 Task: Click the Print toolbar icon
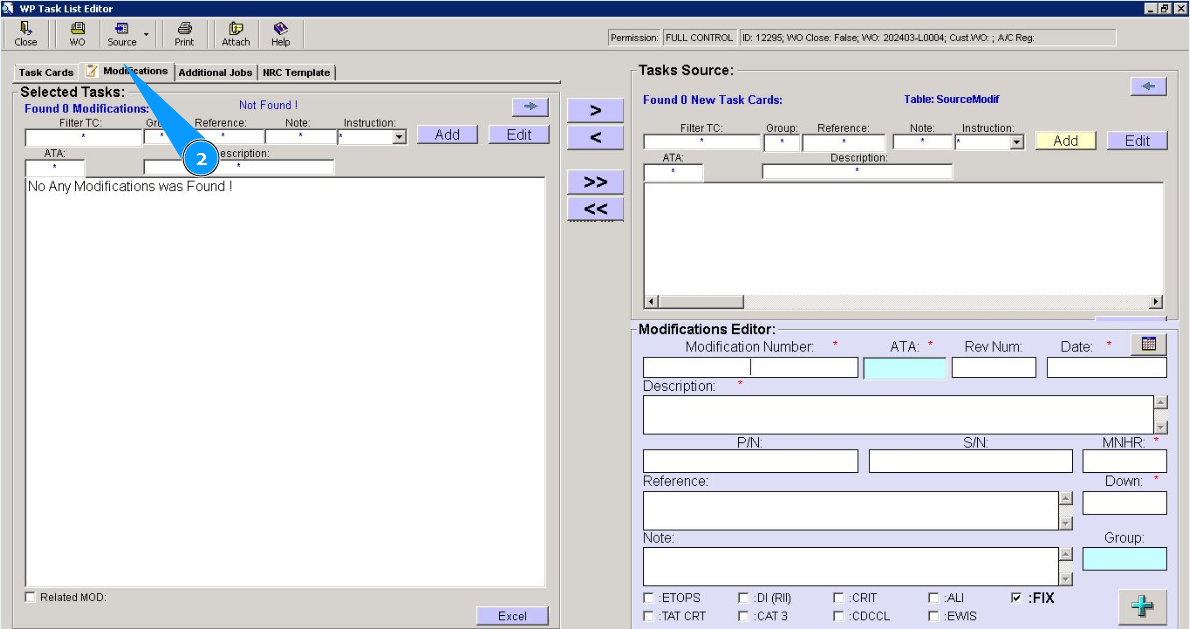pyautogui.click(x=184, y=34)
